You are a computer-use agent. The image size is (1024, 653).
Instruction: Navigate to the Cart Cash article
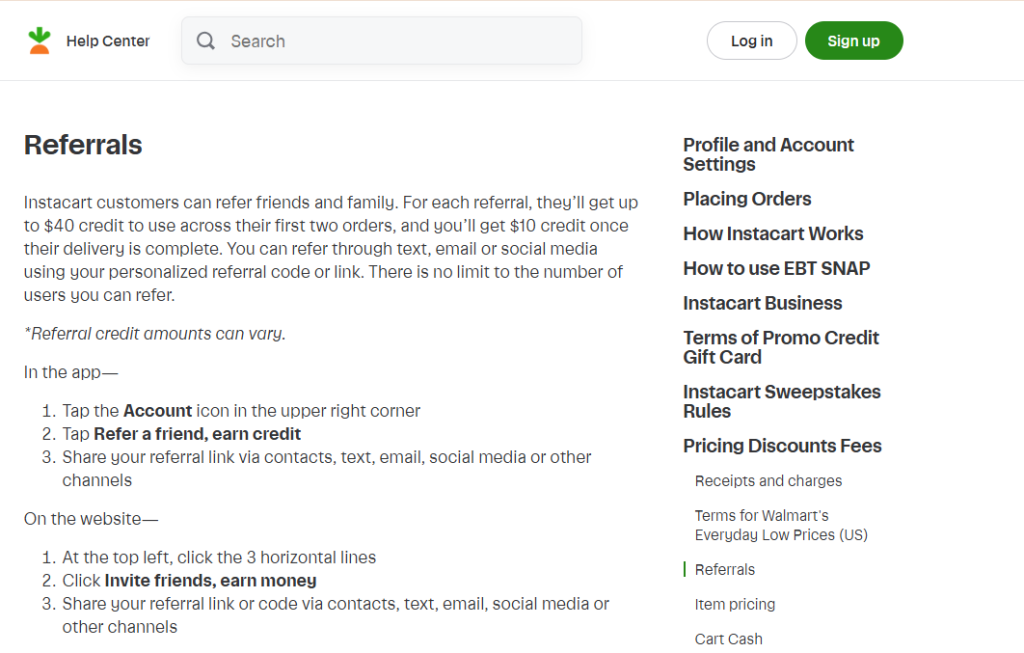click(728, 638)
